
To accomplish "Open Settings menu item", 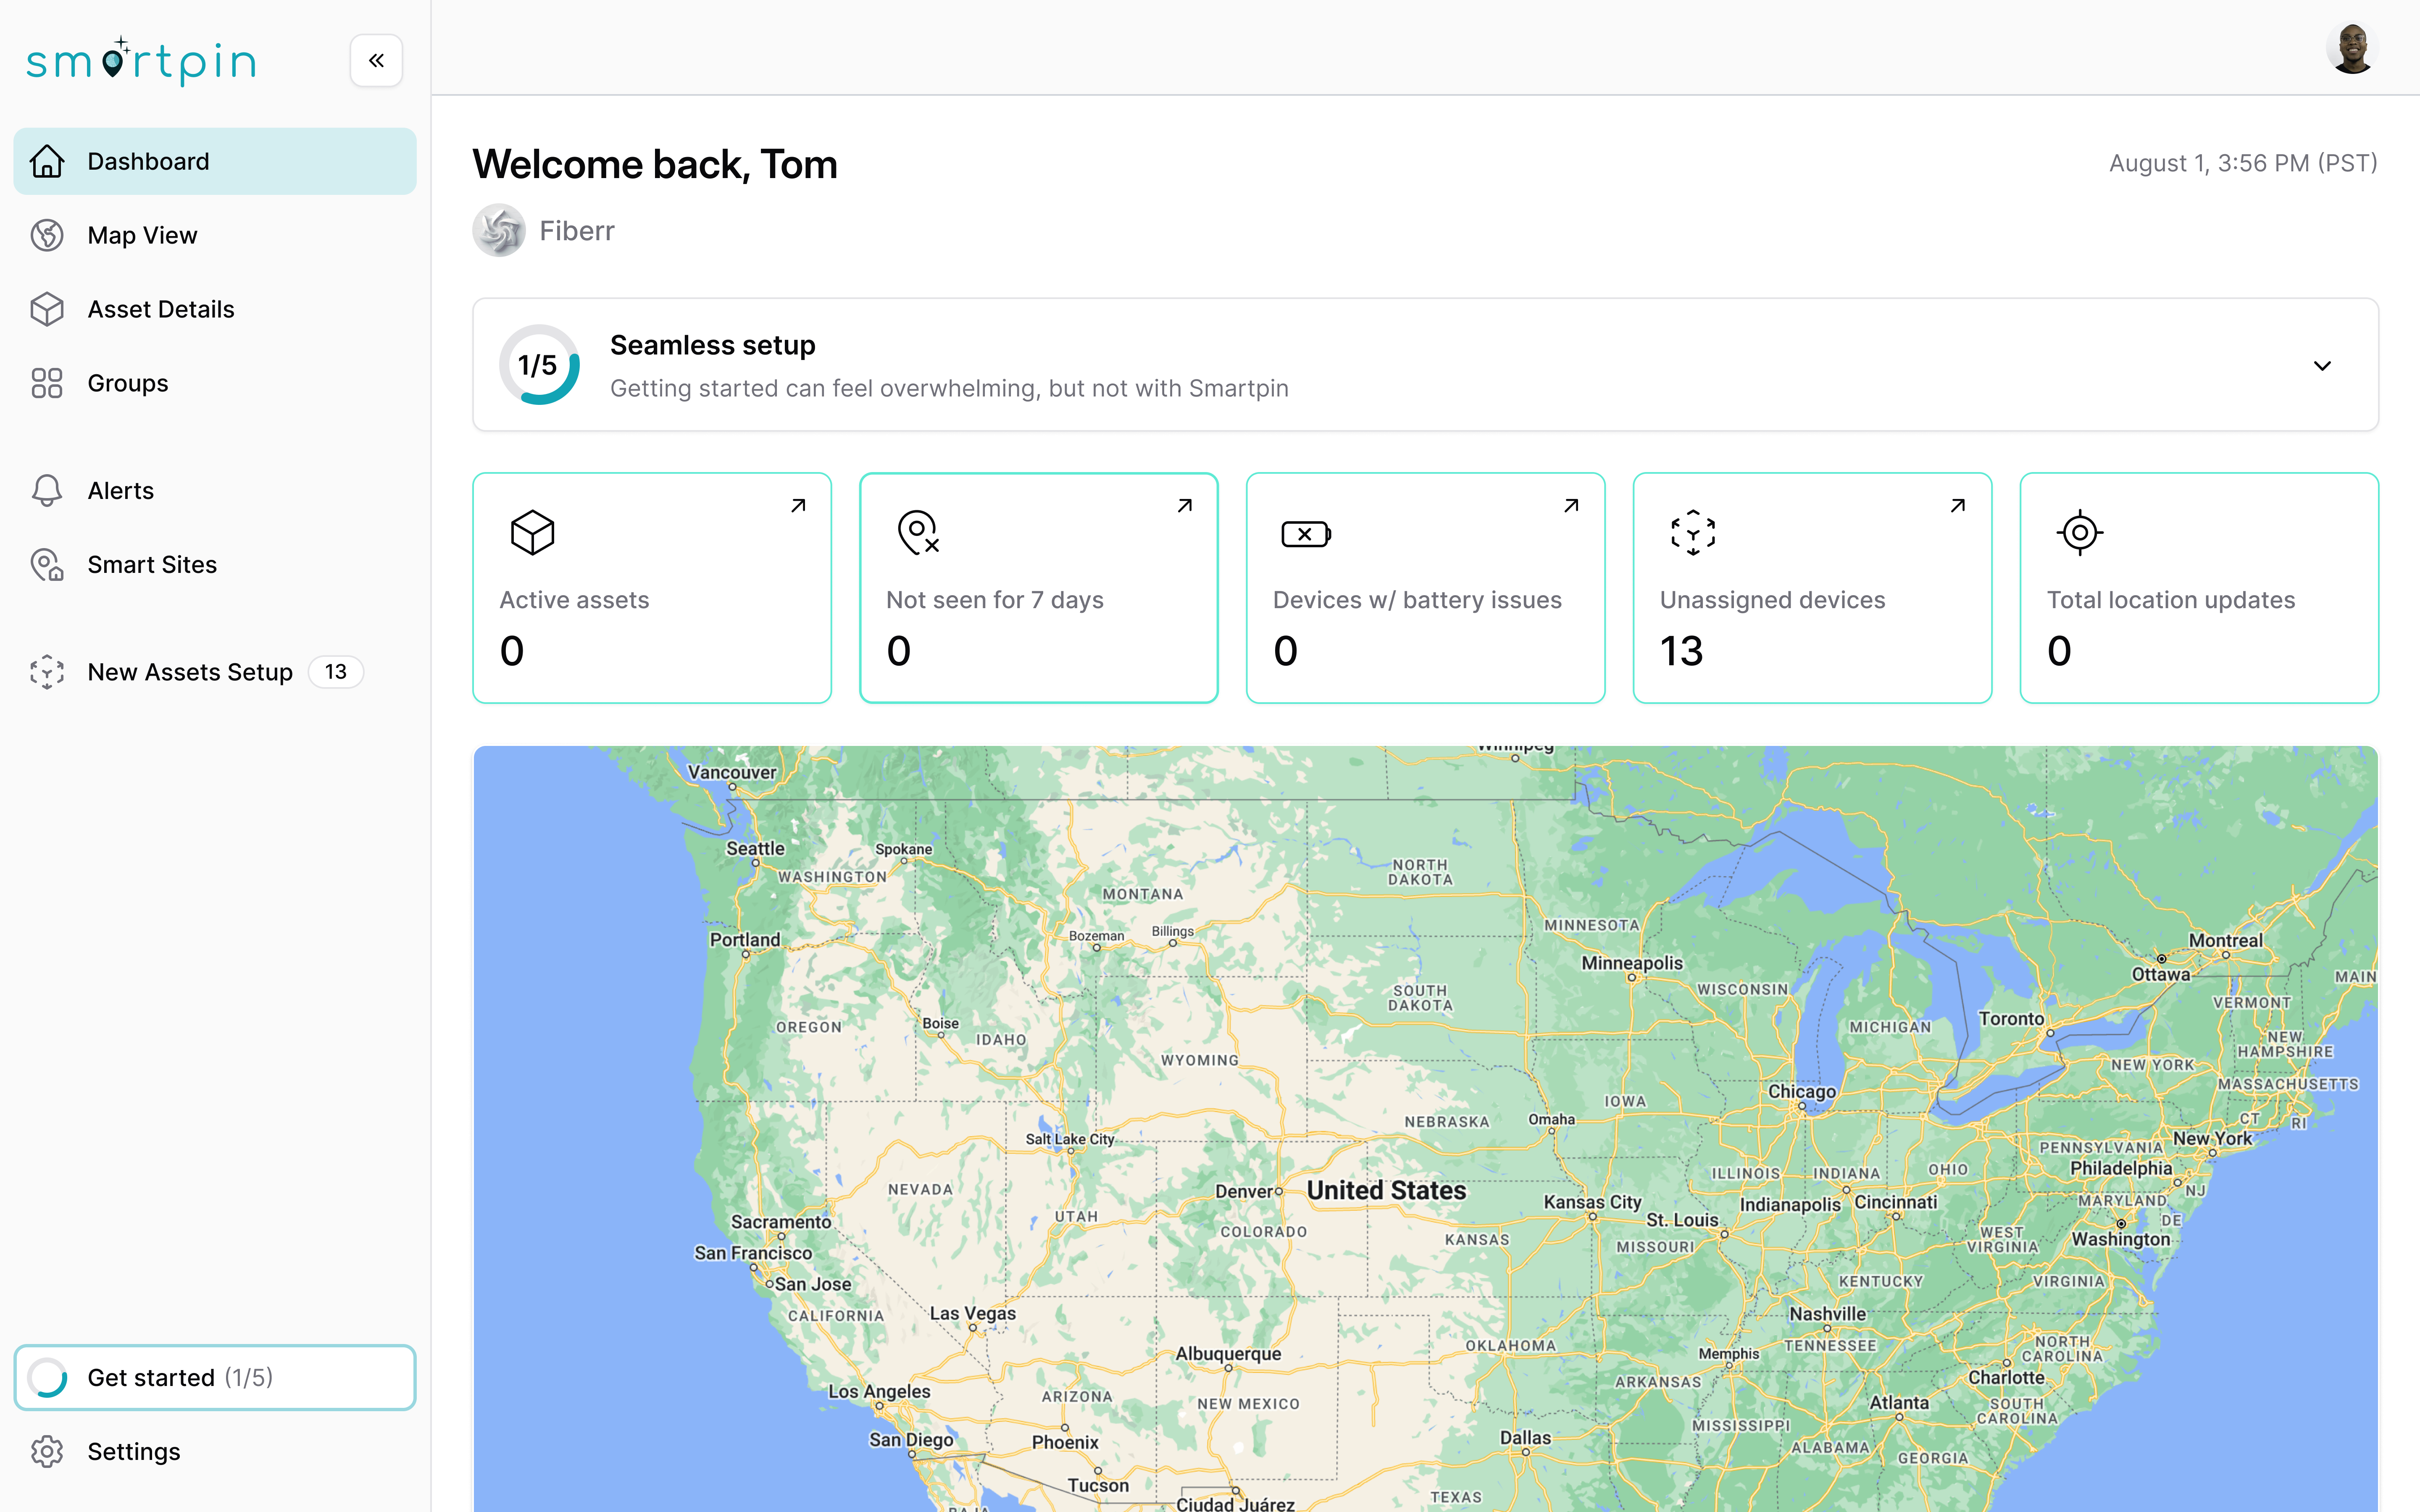I will coord(215,1451).
